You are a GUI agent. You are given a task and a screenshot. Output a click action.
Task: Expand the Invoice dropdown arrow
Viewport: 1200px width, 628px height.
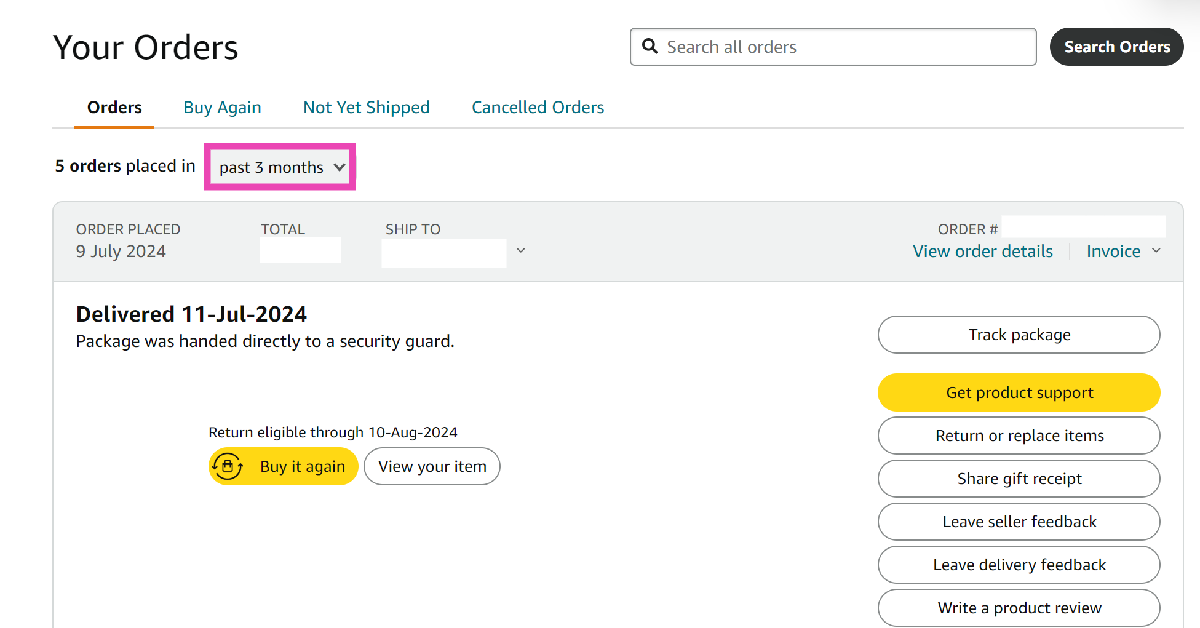pos(1156,251)
